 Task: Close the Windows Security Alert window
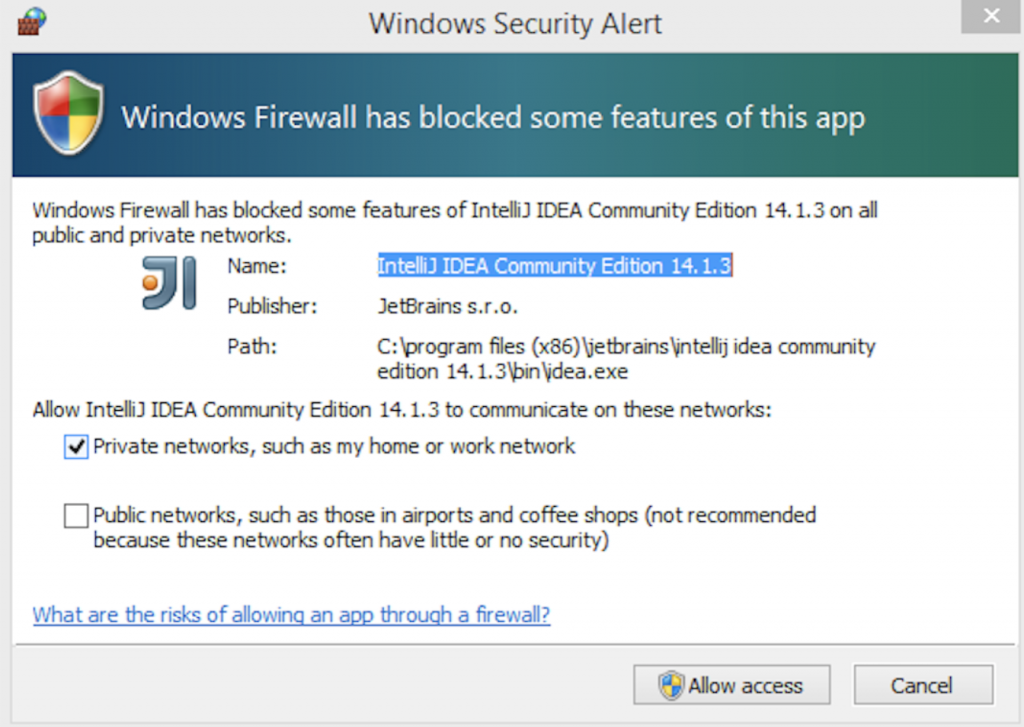[x=991, y=16]
